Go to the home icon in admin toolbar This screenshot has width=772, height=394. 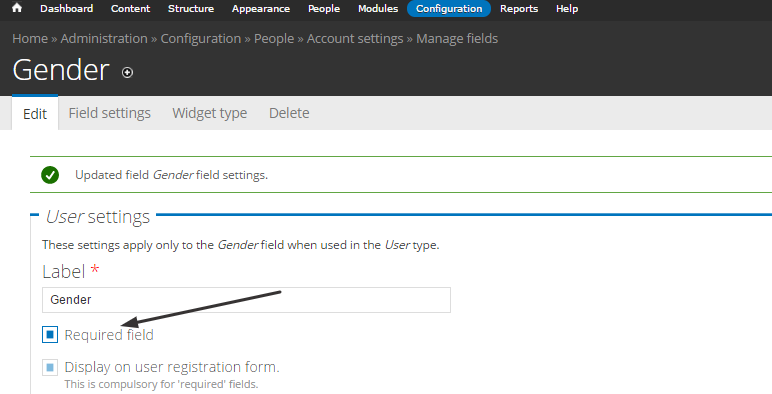[x=17, y=8]
